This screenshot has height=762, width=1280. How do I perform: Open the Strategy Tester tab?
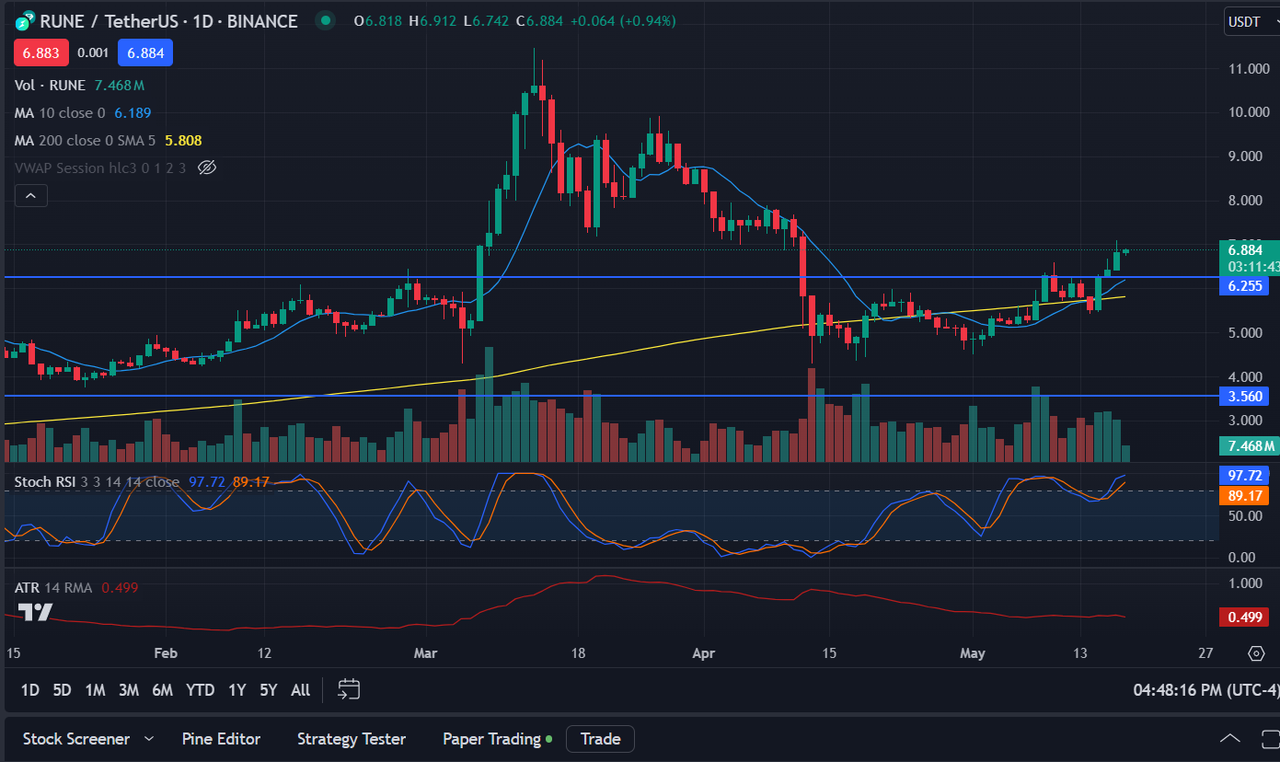(x=351, y=739)
